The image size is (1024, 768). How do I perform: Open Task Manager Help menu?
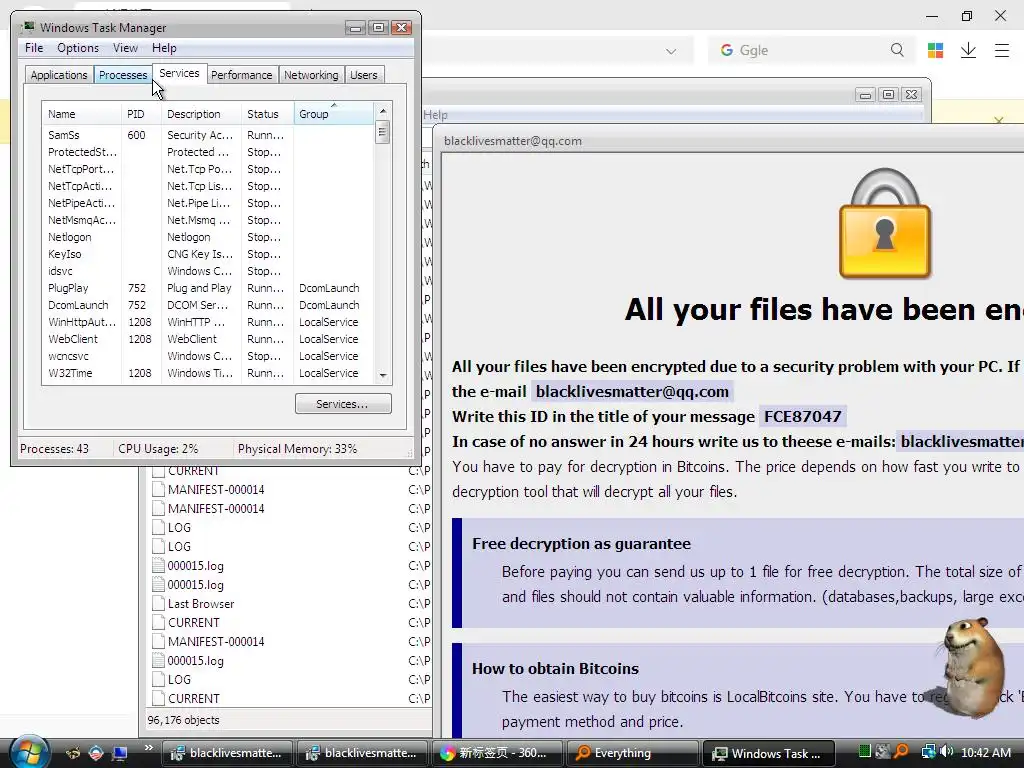pyautogui.click(x=164, y=48)
